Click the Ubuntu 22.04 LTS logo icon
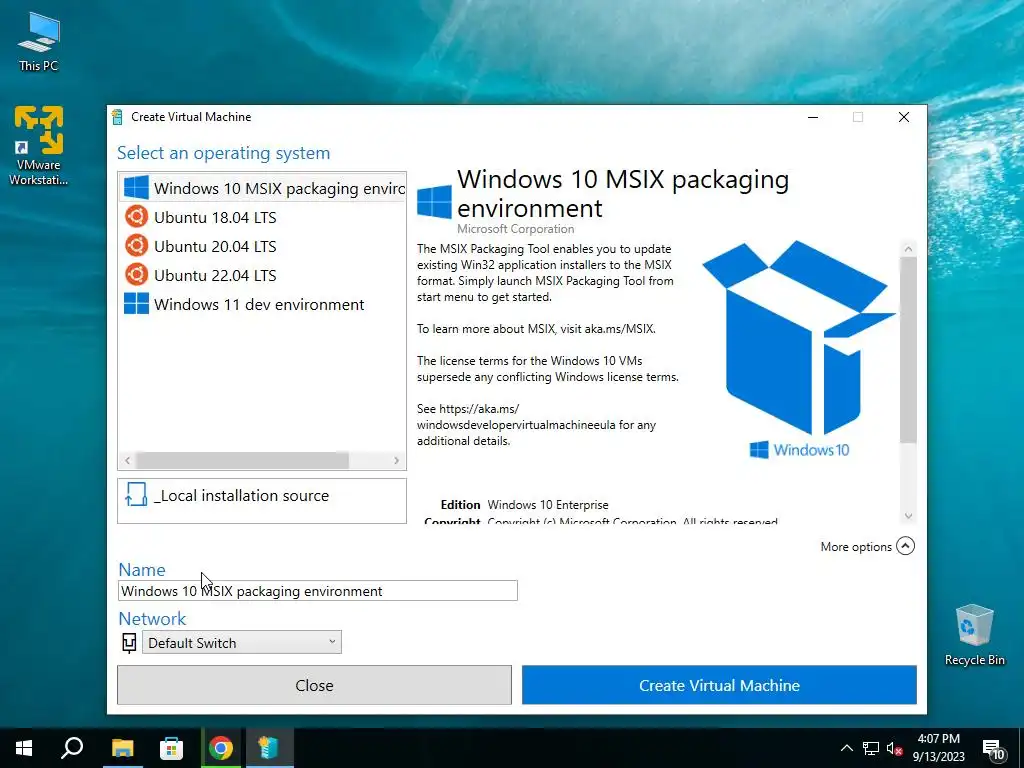The height and width of the screenshot is (768, 1024). point(136,274)
